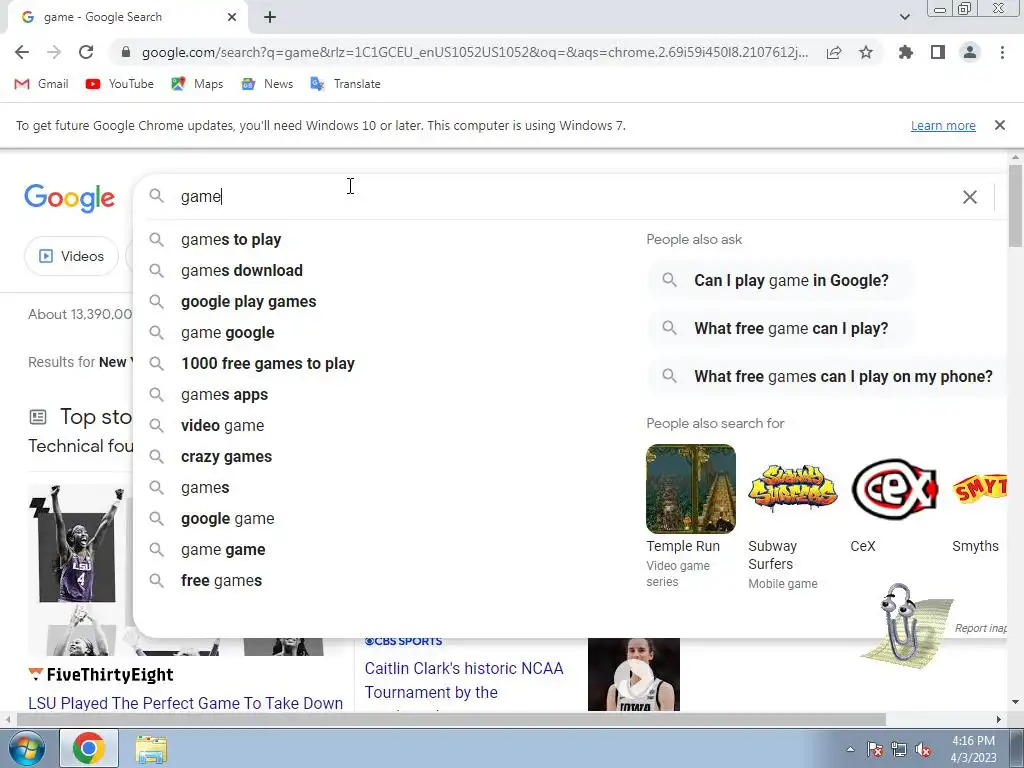The width and height of the screenshot is (1024, 768).
Task: Toggle the Chrome side panel icon
Action: pos(938,52)
